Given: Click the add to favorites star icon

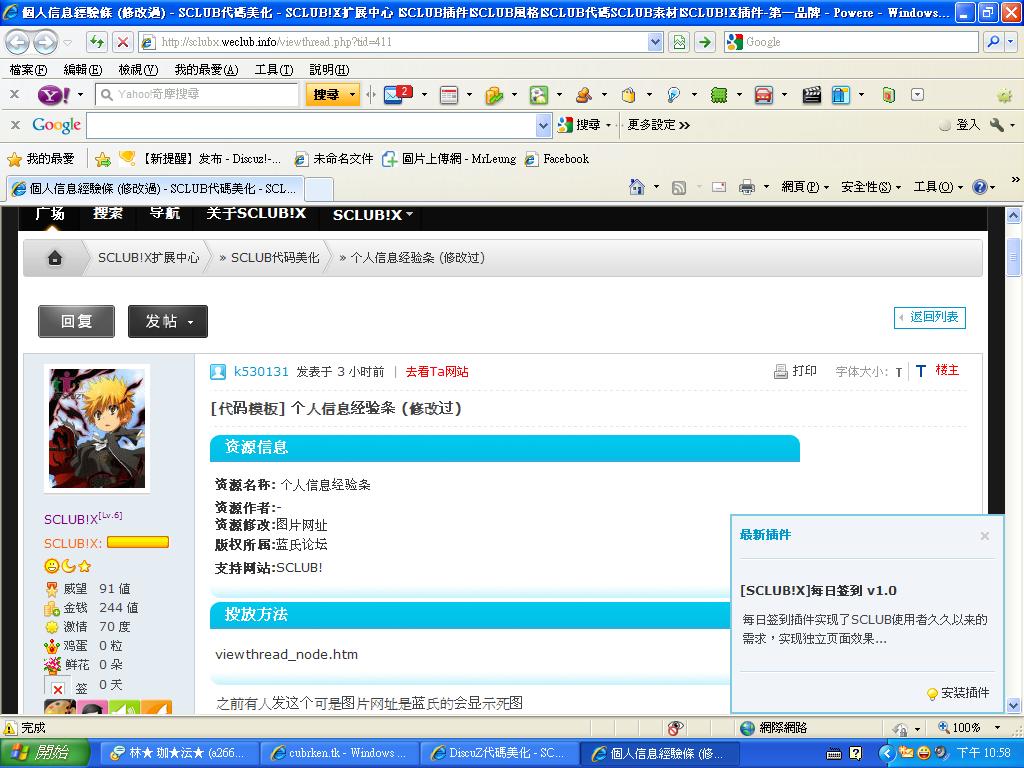Looking at the screenshot, I should pyautogui.click(x=102, y=159).
